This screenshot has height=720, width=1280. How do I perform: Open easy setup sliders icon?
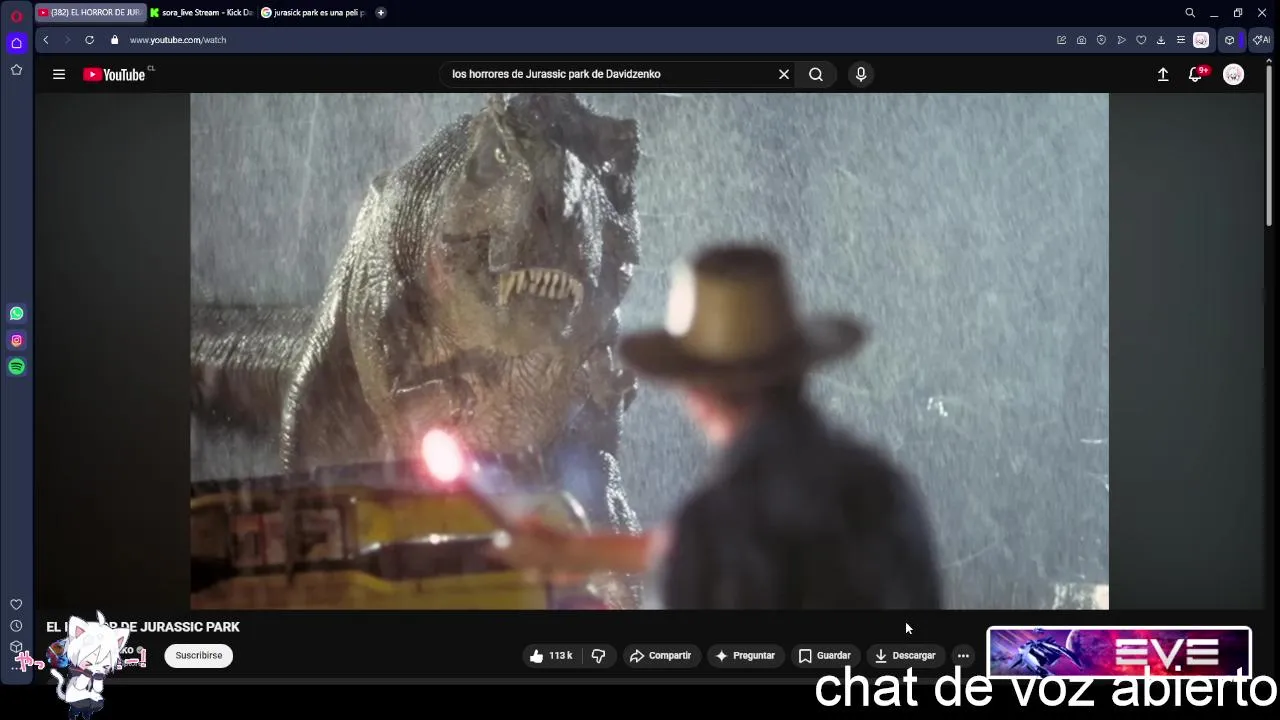coord(1181,40)
